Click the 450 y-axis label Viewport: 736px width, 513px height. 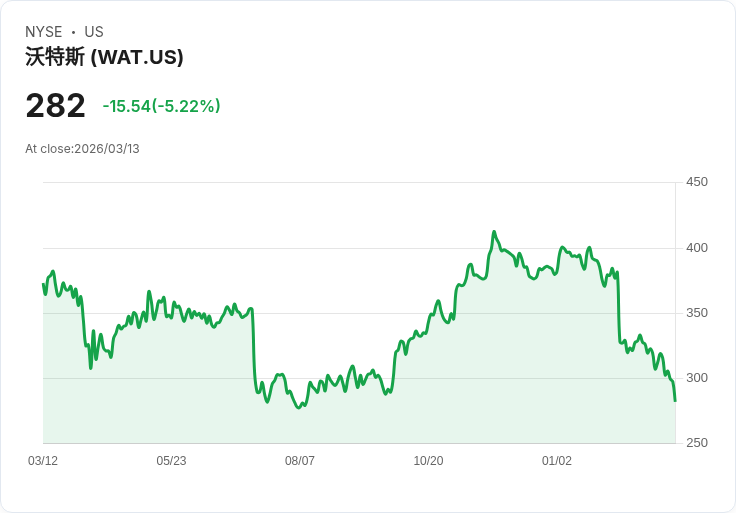(x=696, y=182)
